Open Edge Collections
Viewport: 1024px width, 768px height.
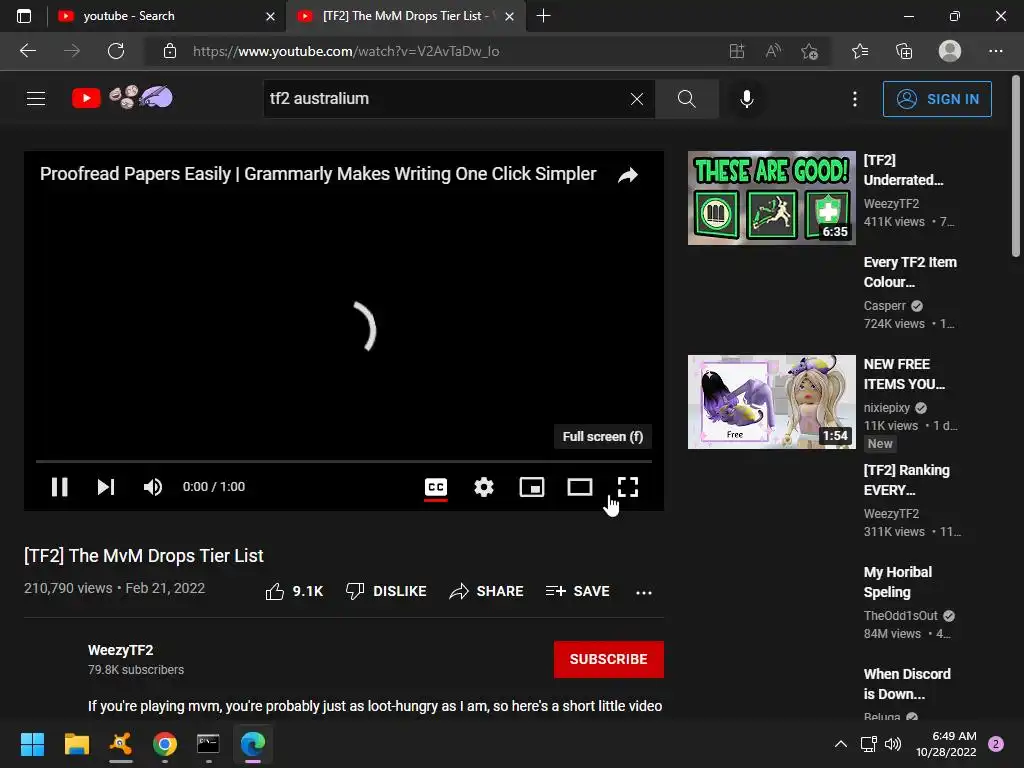[x=904, y=51]
